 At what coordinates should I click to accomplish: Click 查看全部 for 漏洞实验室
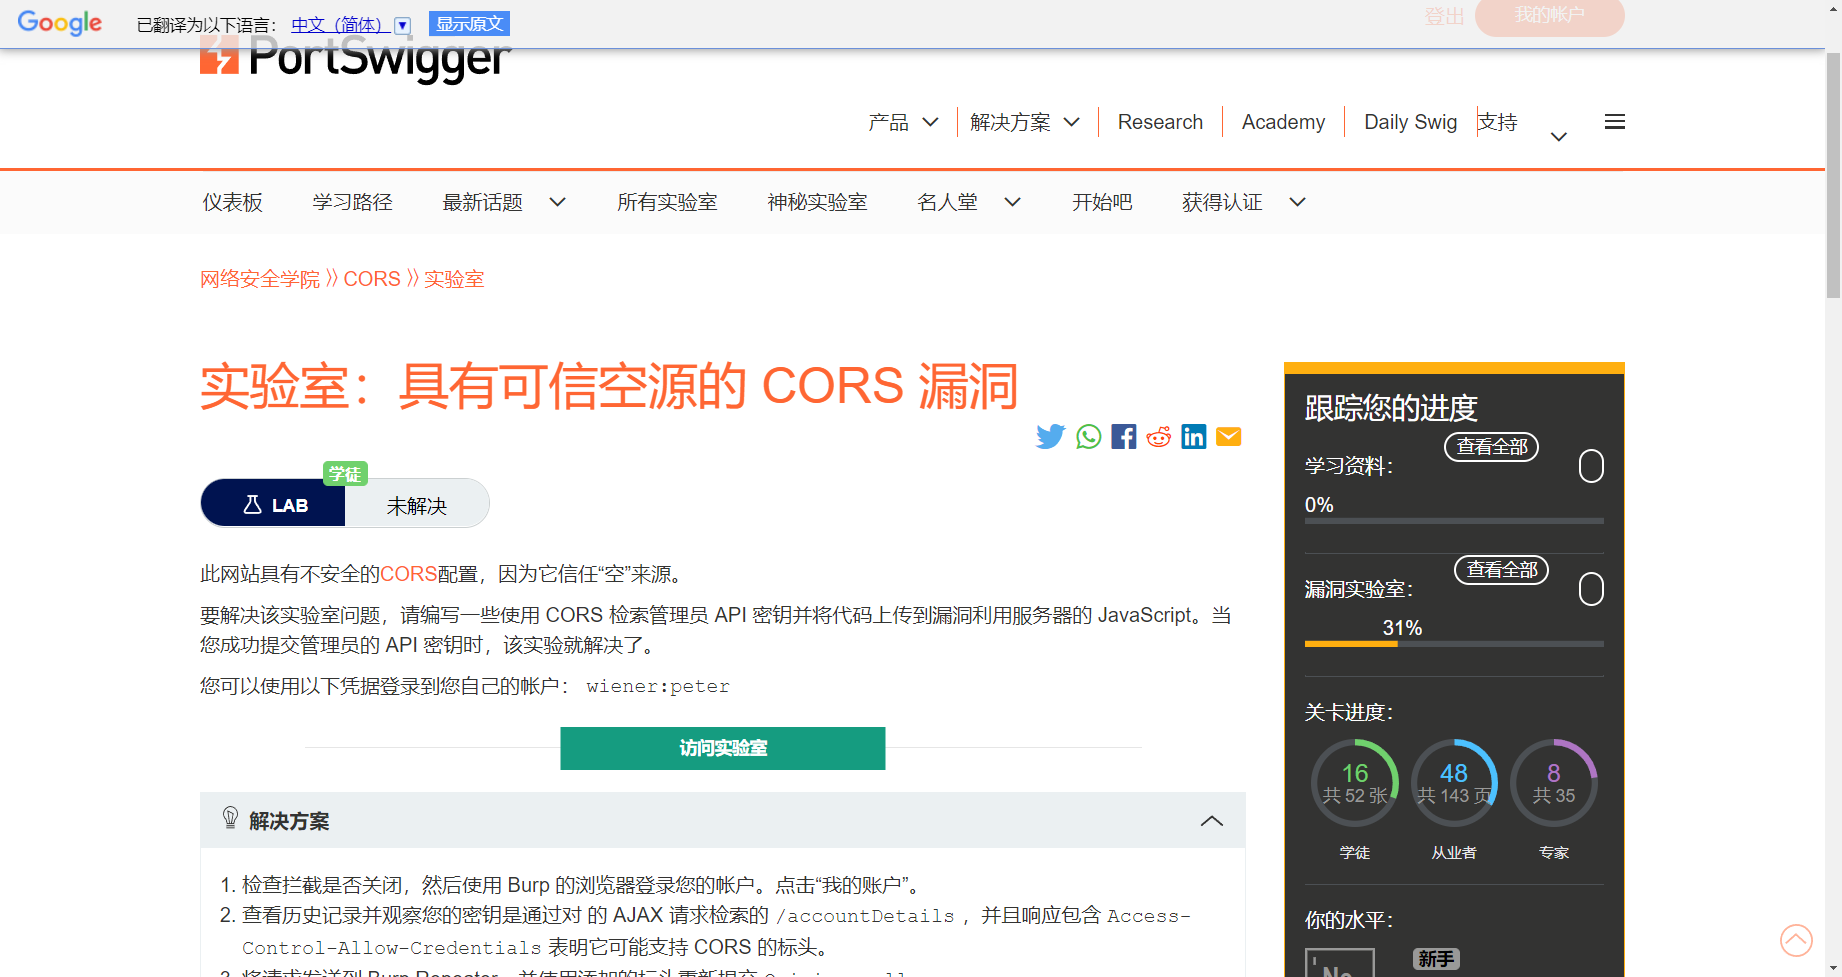coord(1501,570)
